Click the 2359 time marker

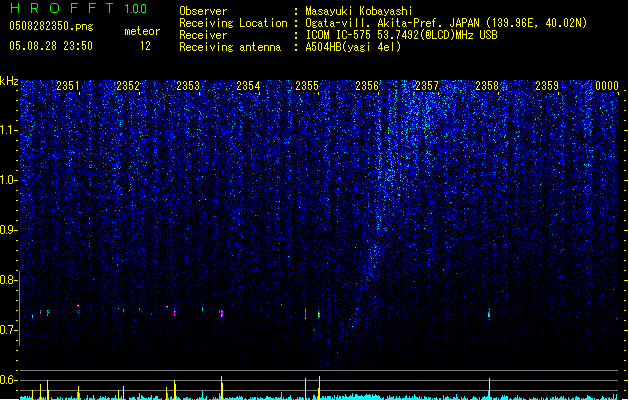(x=547, y=86)
